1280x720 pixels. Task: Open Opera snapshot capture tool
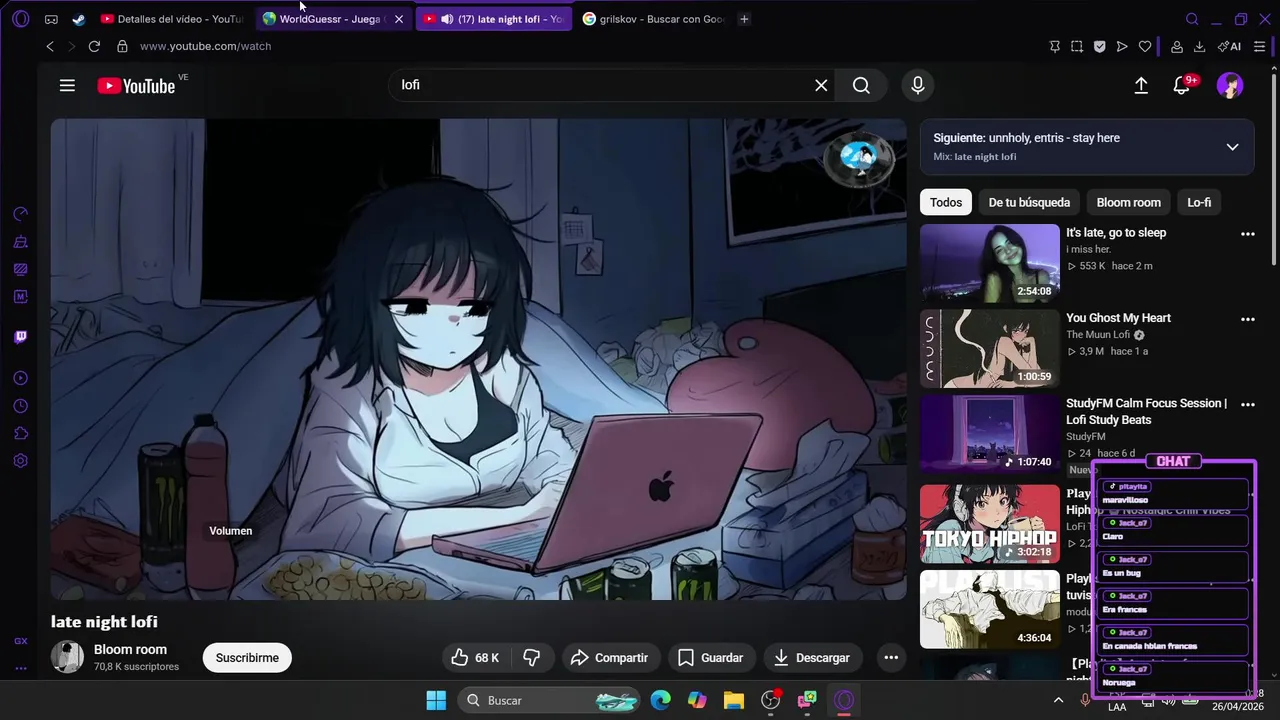1077,46
